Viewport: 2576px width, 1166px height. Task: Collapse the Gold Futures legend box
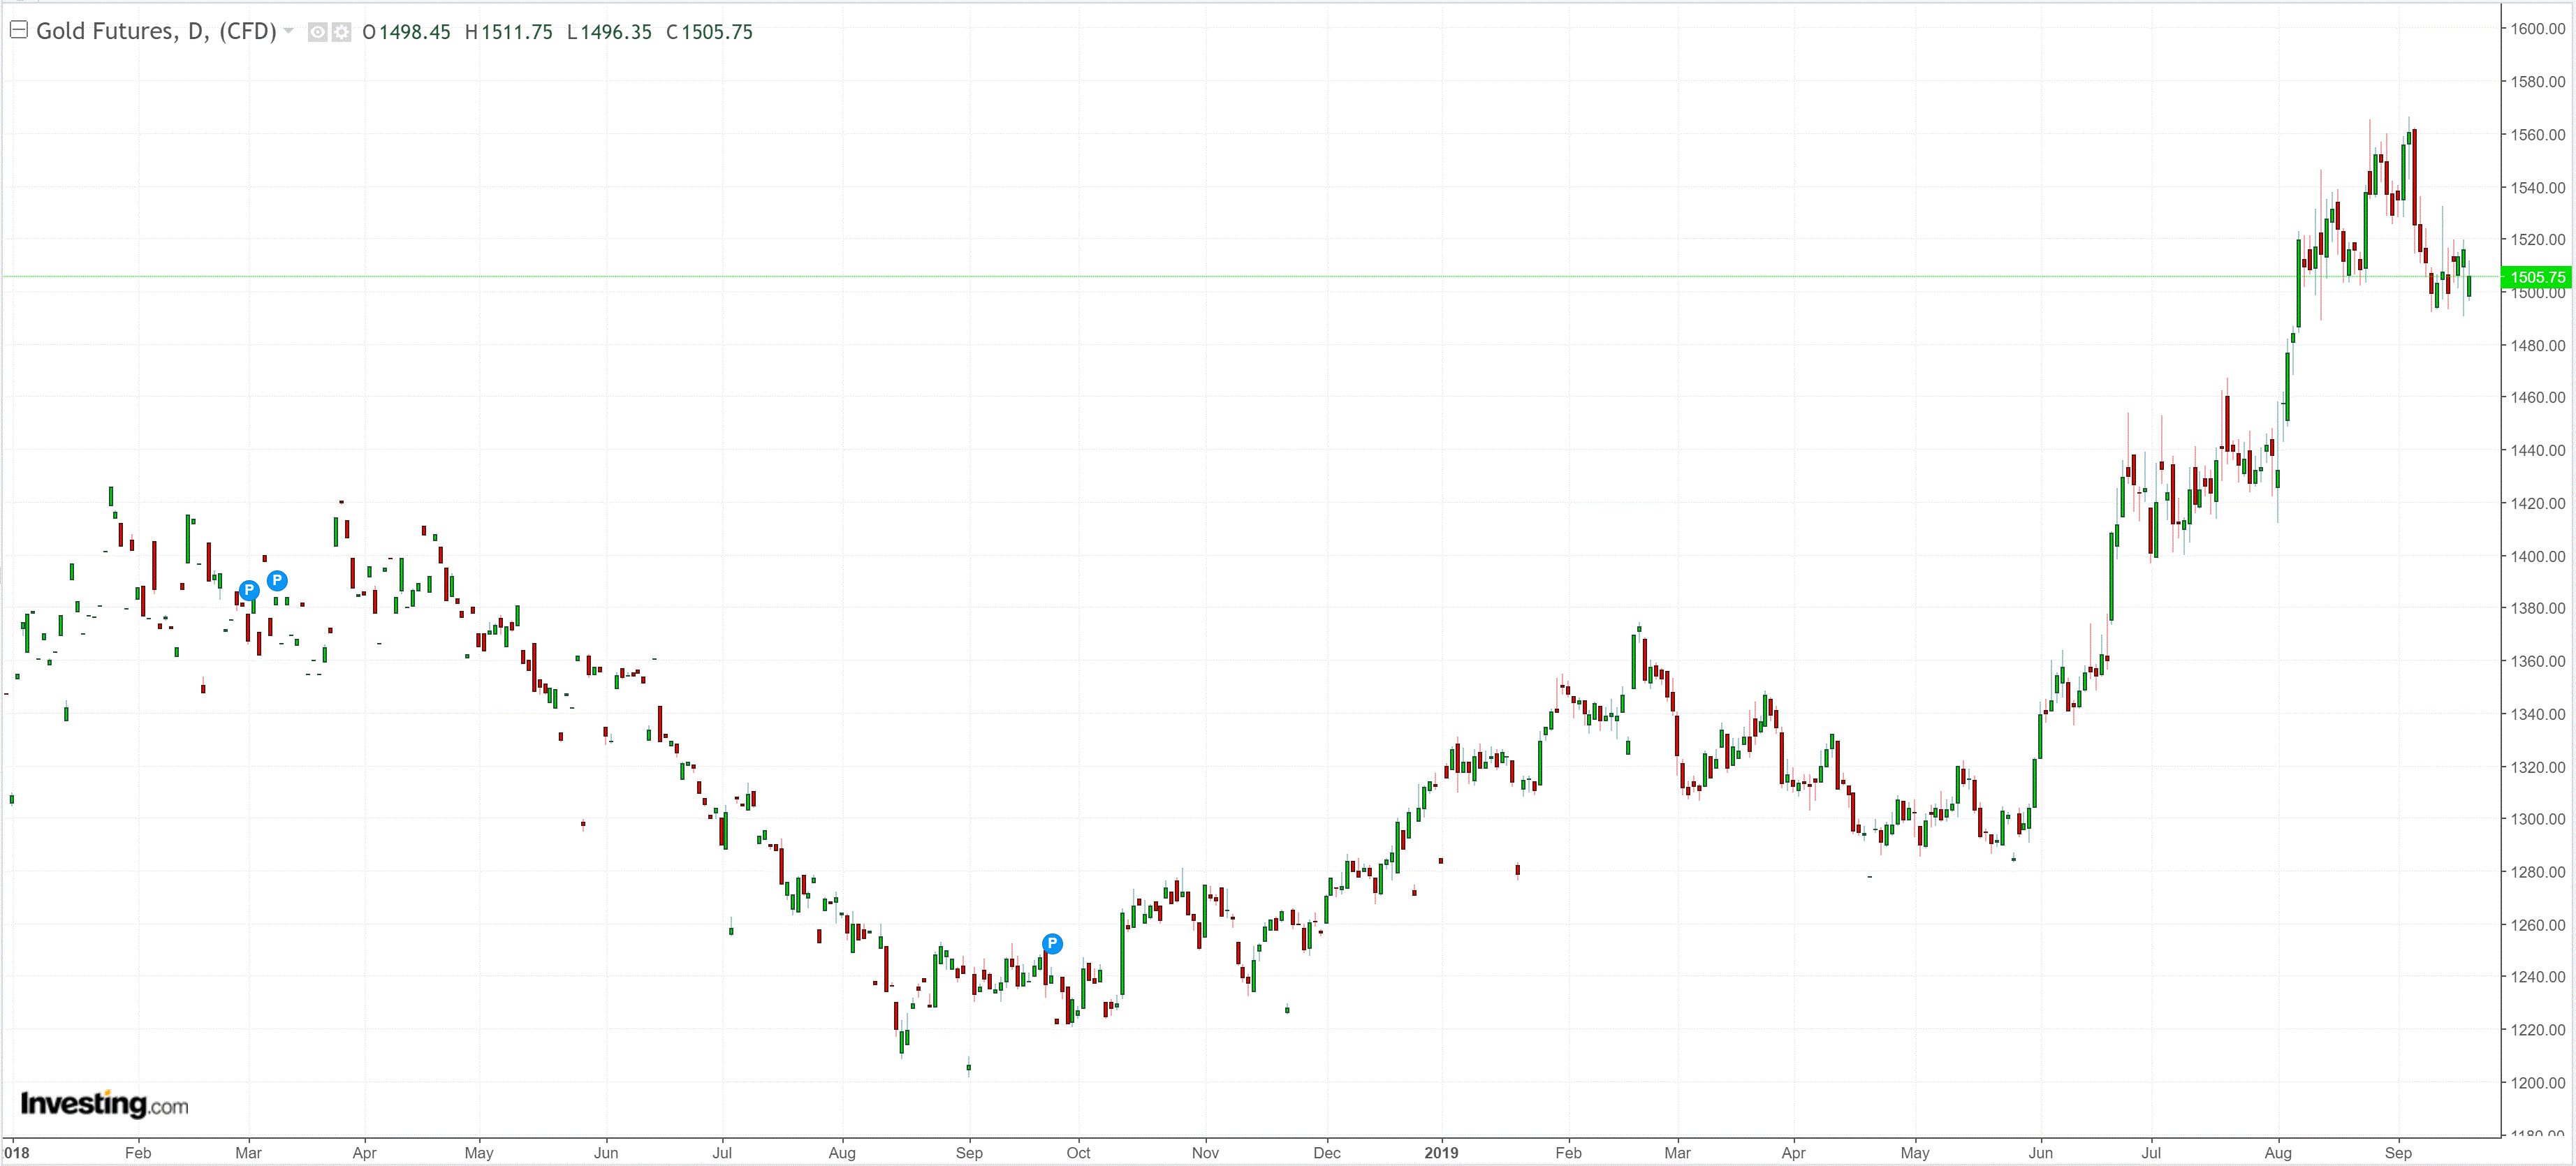[18, 30]
